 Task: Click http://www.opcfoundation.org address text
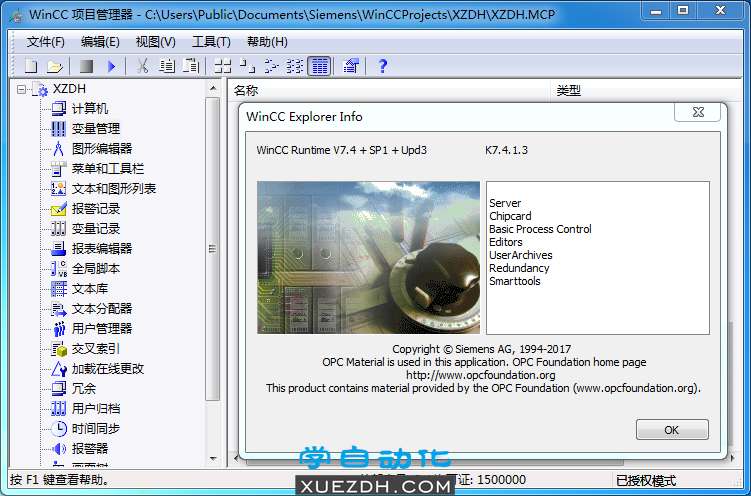(481, 375)
